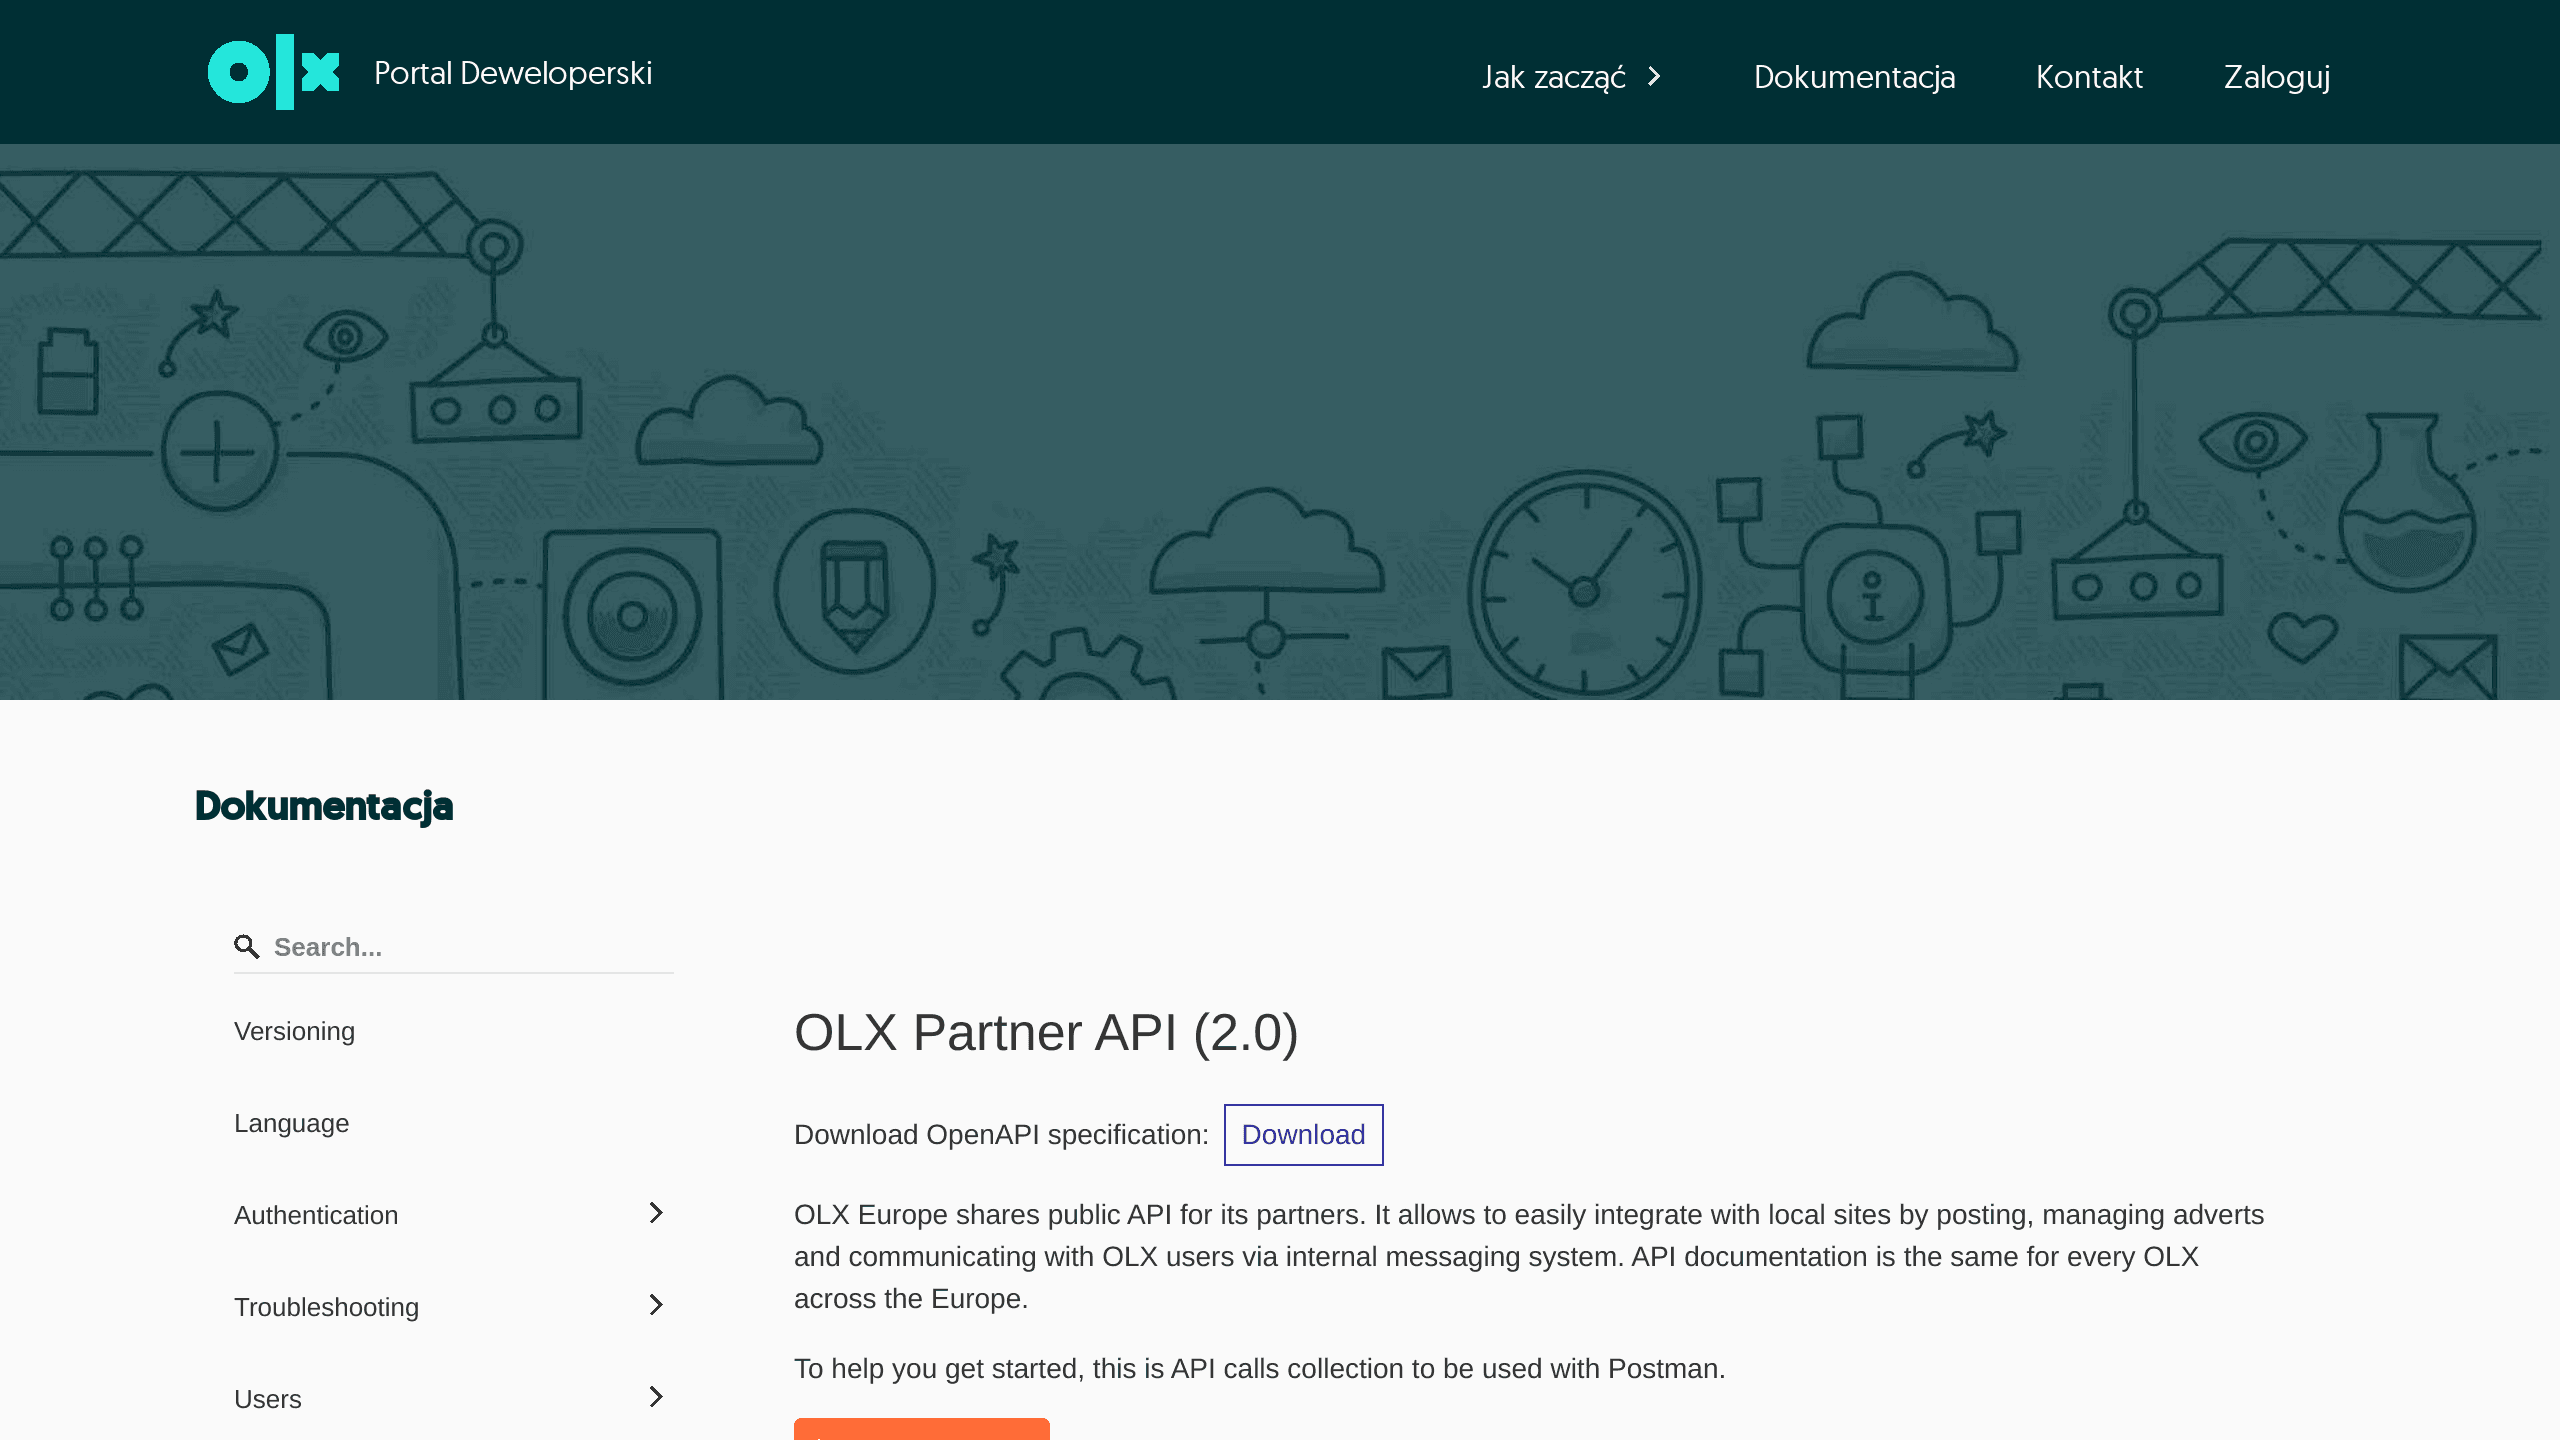
Task: Click the Authentication chevron arrow
Action: (x=656, y=1213)
